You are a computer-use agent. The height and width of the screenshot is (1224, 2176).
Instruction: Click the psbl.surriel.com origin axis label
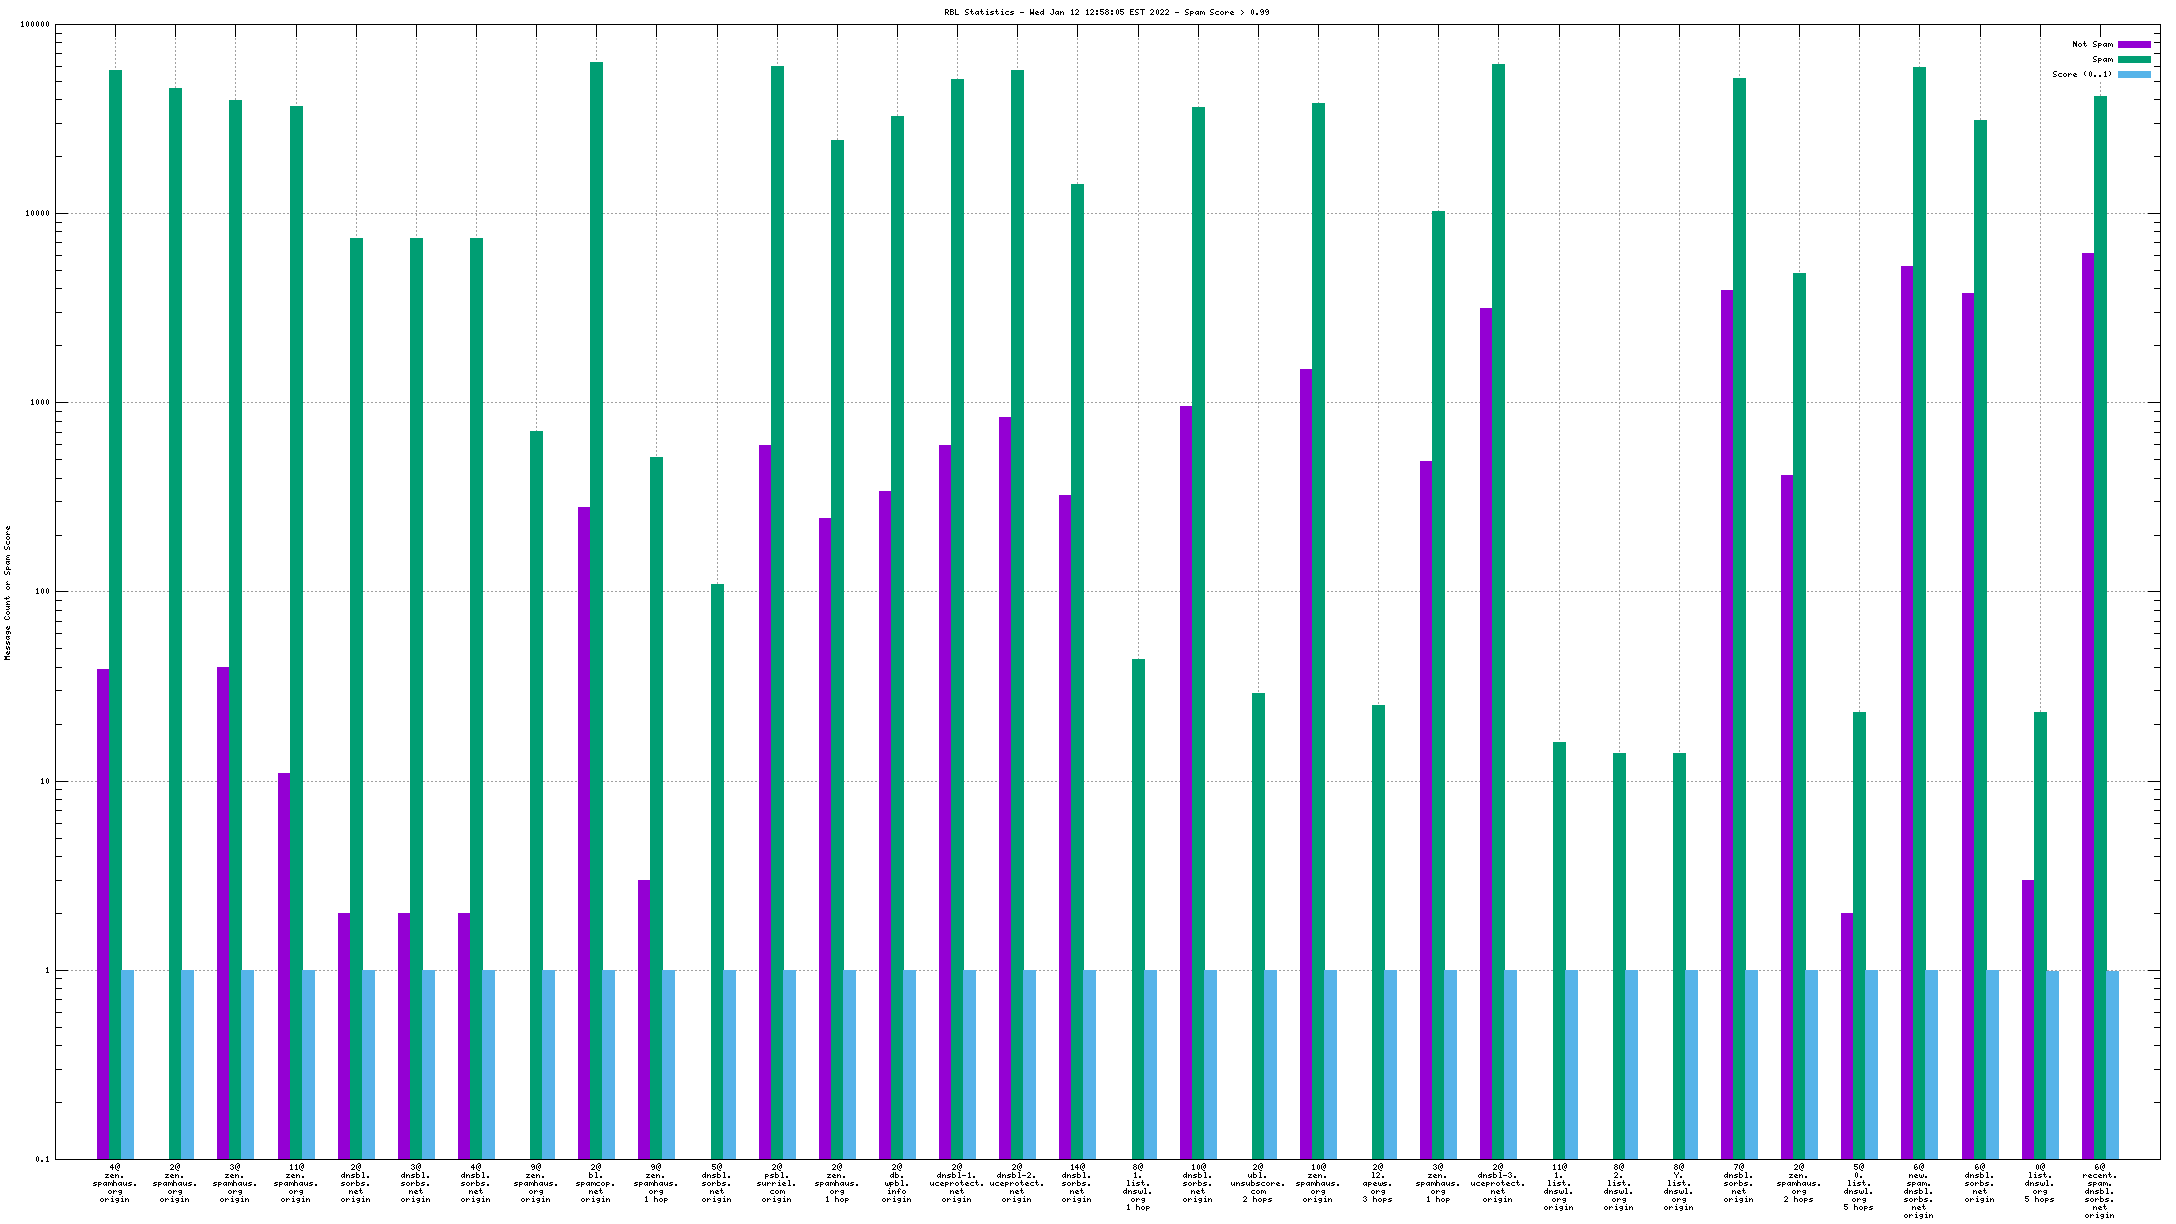(x=777, y=1183)
